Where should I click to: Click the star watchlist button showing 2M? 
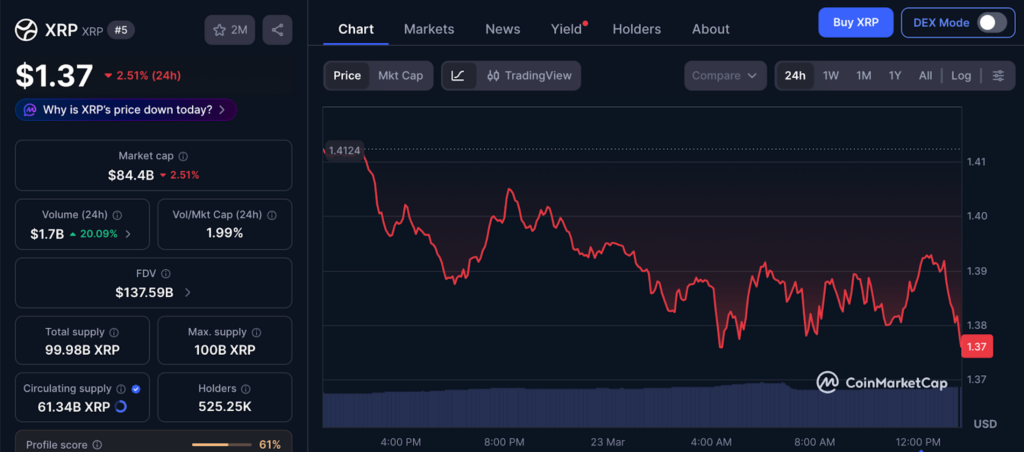[x=230, y=30]
